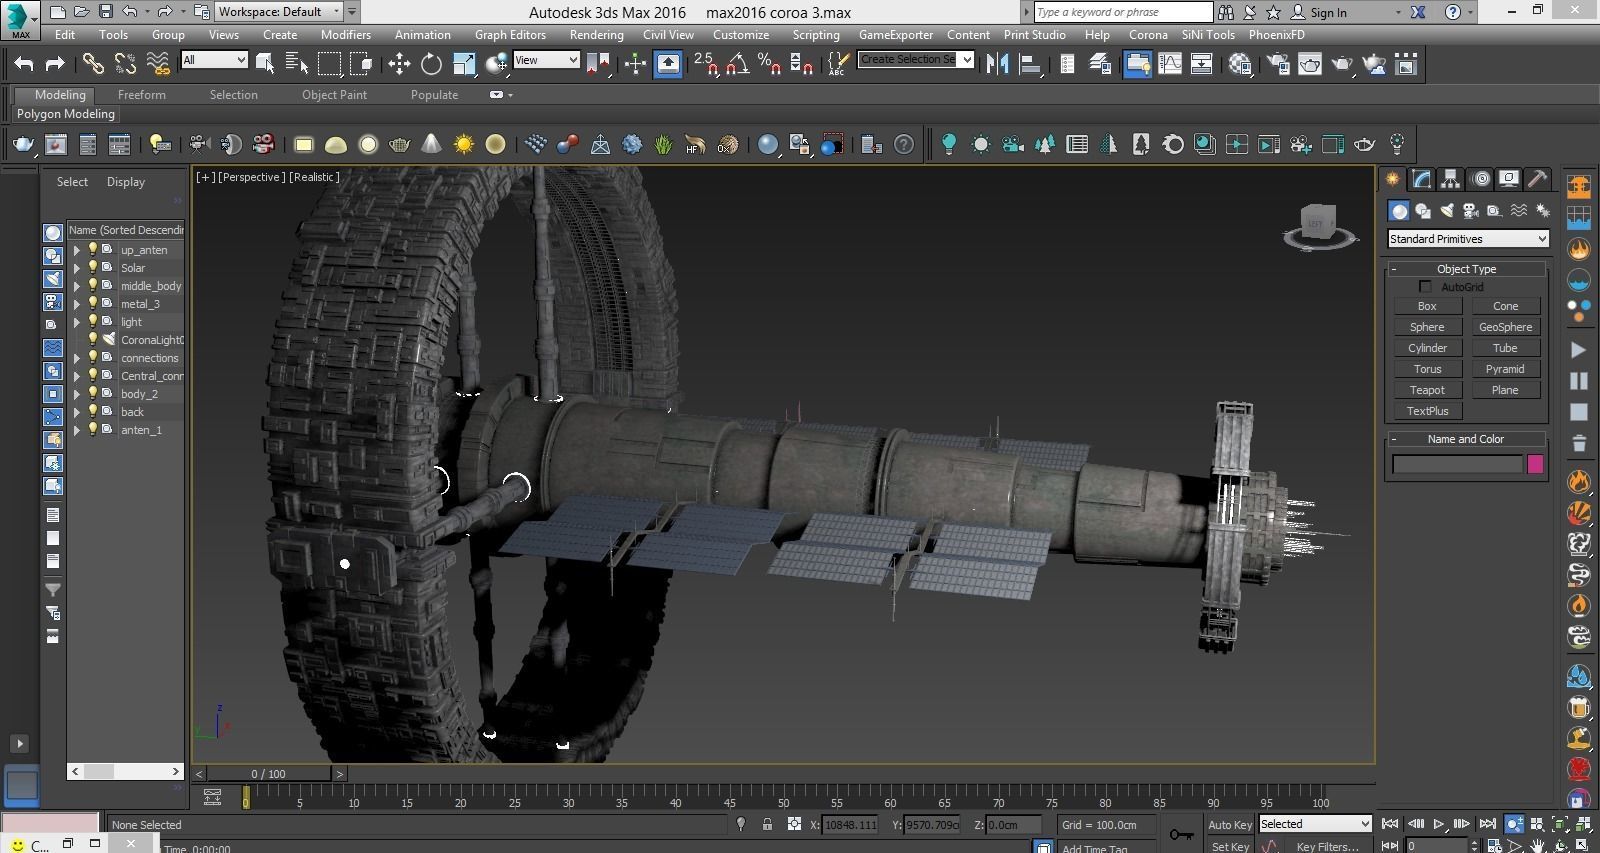
Task: Open the Modify panel tab
Action: [1421, 179]
